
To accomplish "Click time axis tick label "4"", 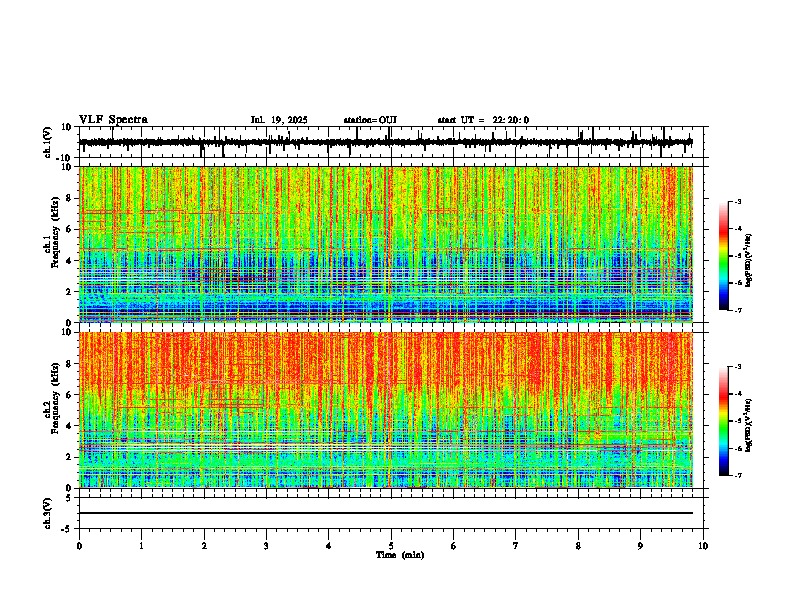I will 329,546.
